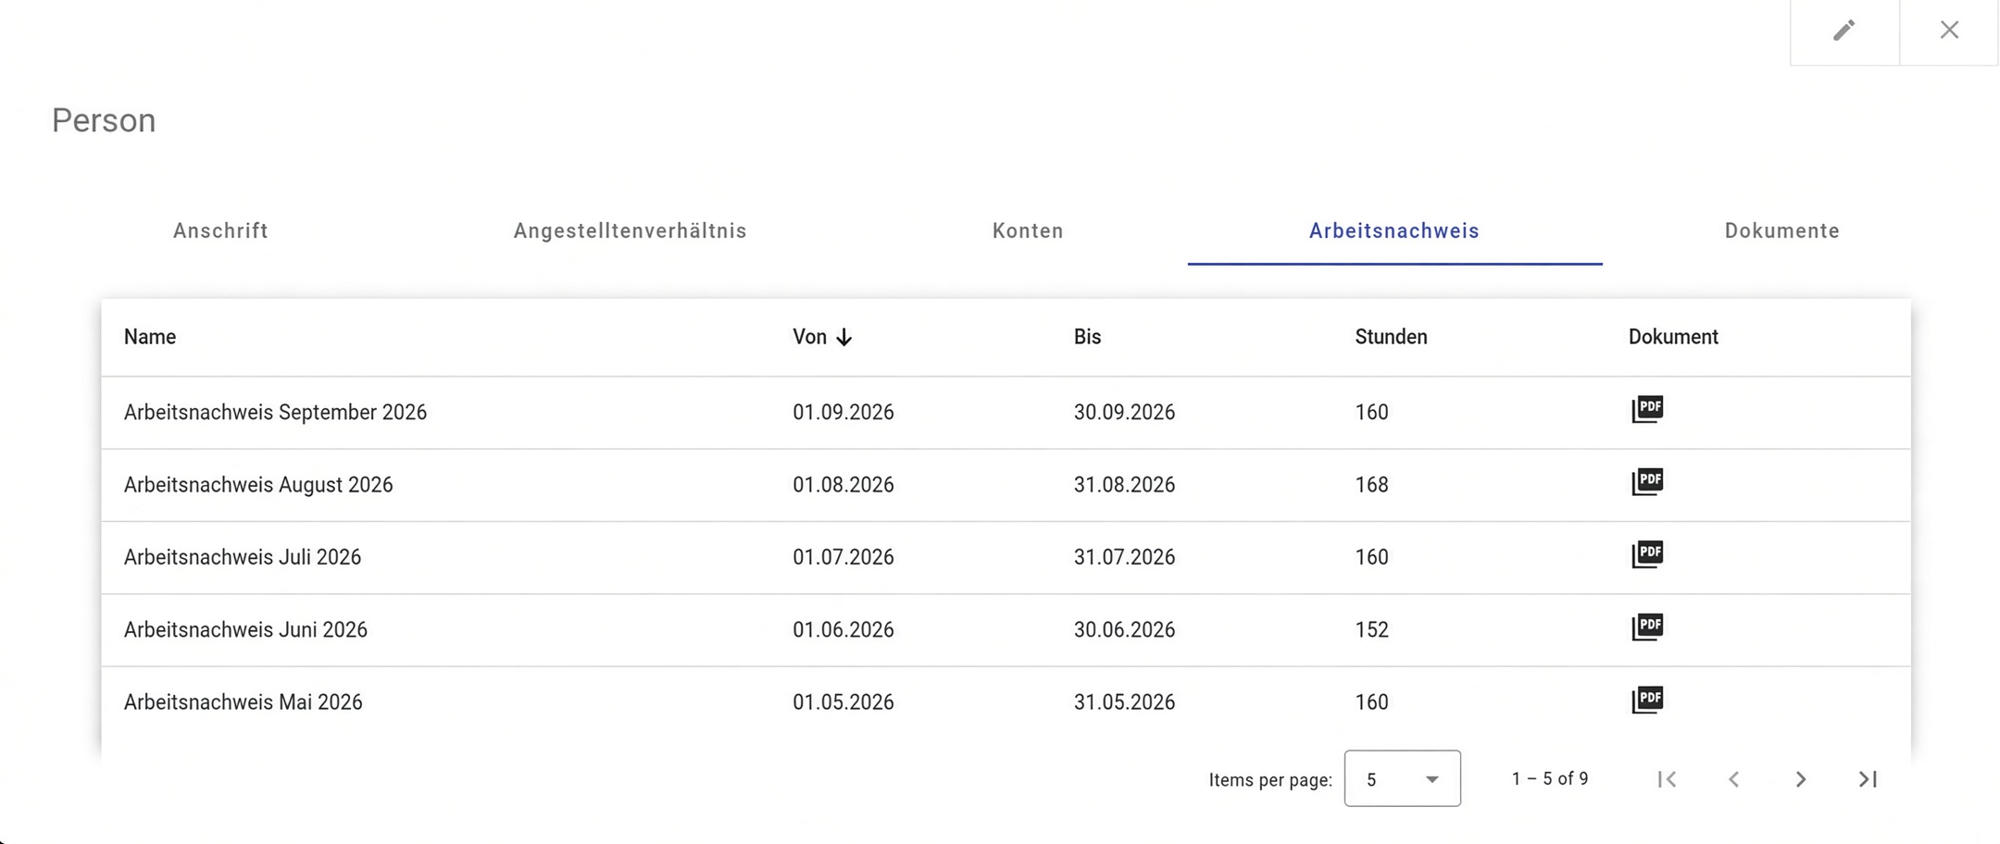Click the Dokument column header
This screenshot has width=2000, height=844.
[x=1673, y=337]
